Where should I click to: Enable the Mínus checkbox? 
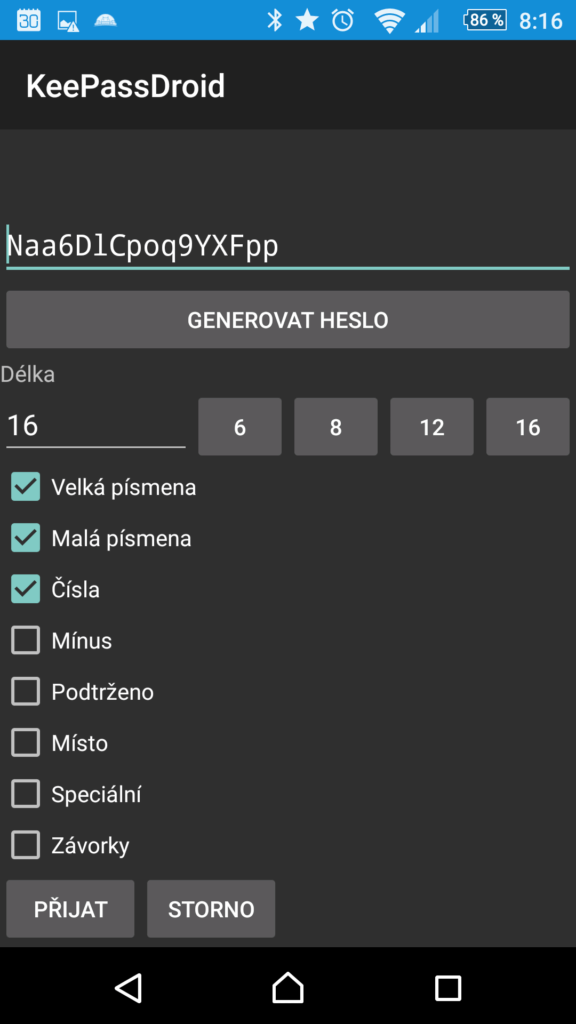(x=25, y=641)
